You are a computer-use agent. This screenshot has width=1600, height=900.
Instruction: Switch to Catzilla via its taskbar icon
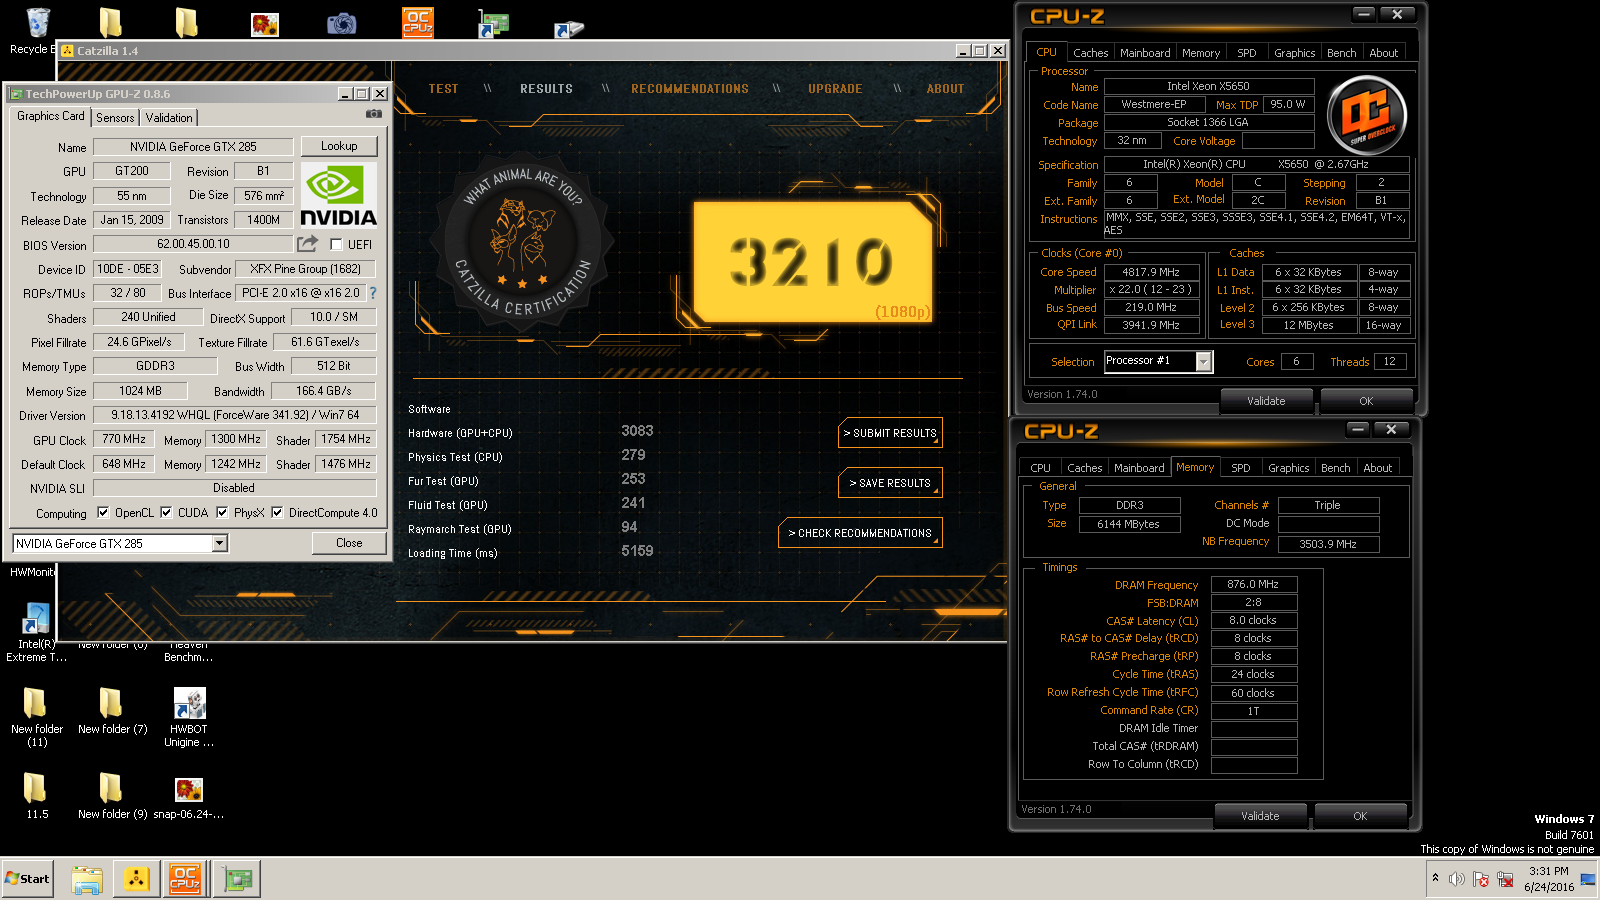[136, 879]
